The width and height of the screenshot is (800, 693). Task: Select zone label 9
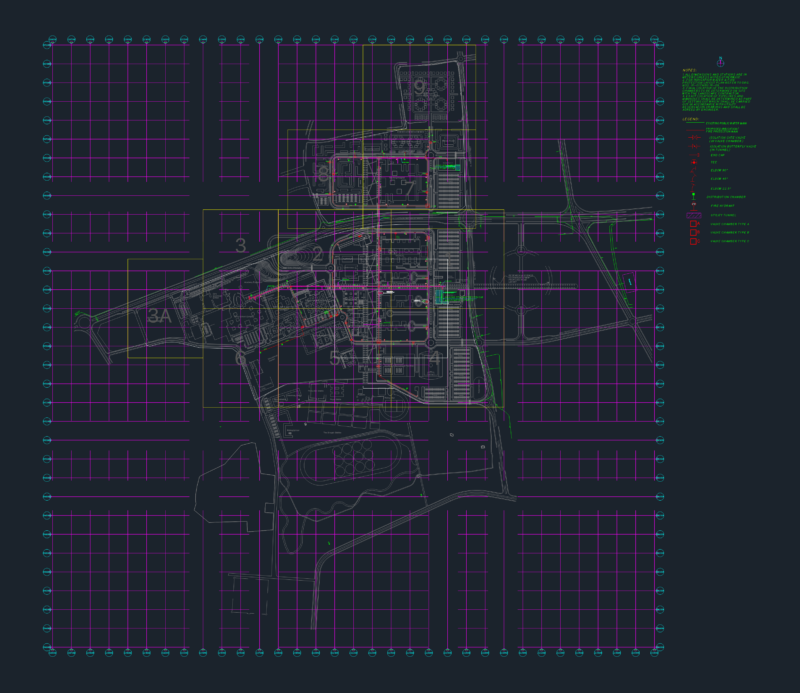tap(419, 87)
